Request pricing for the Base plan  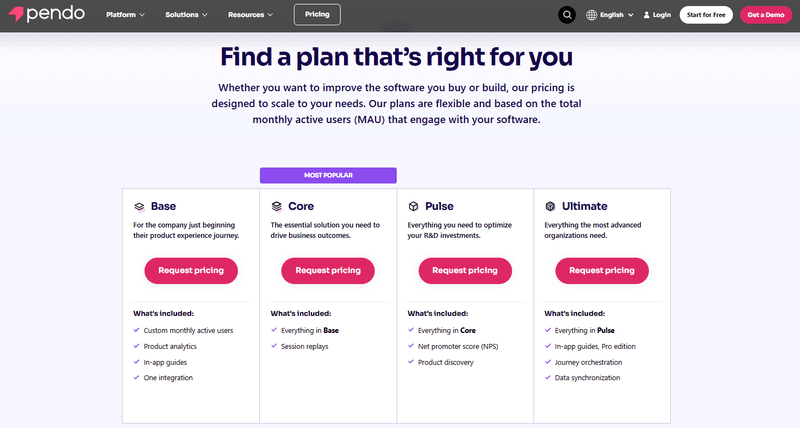coord(191,270)
